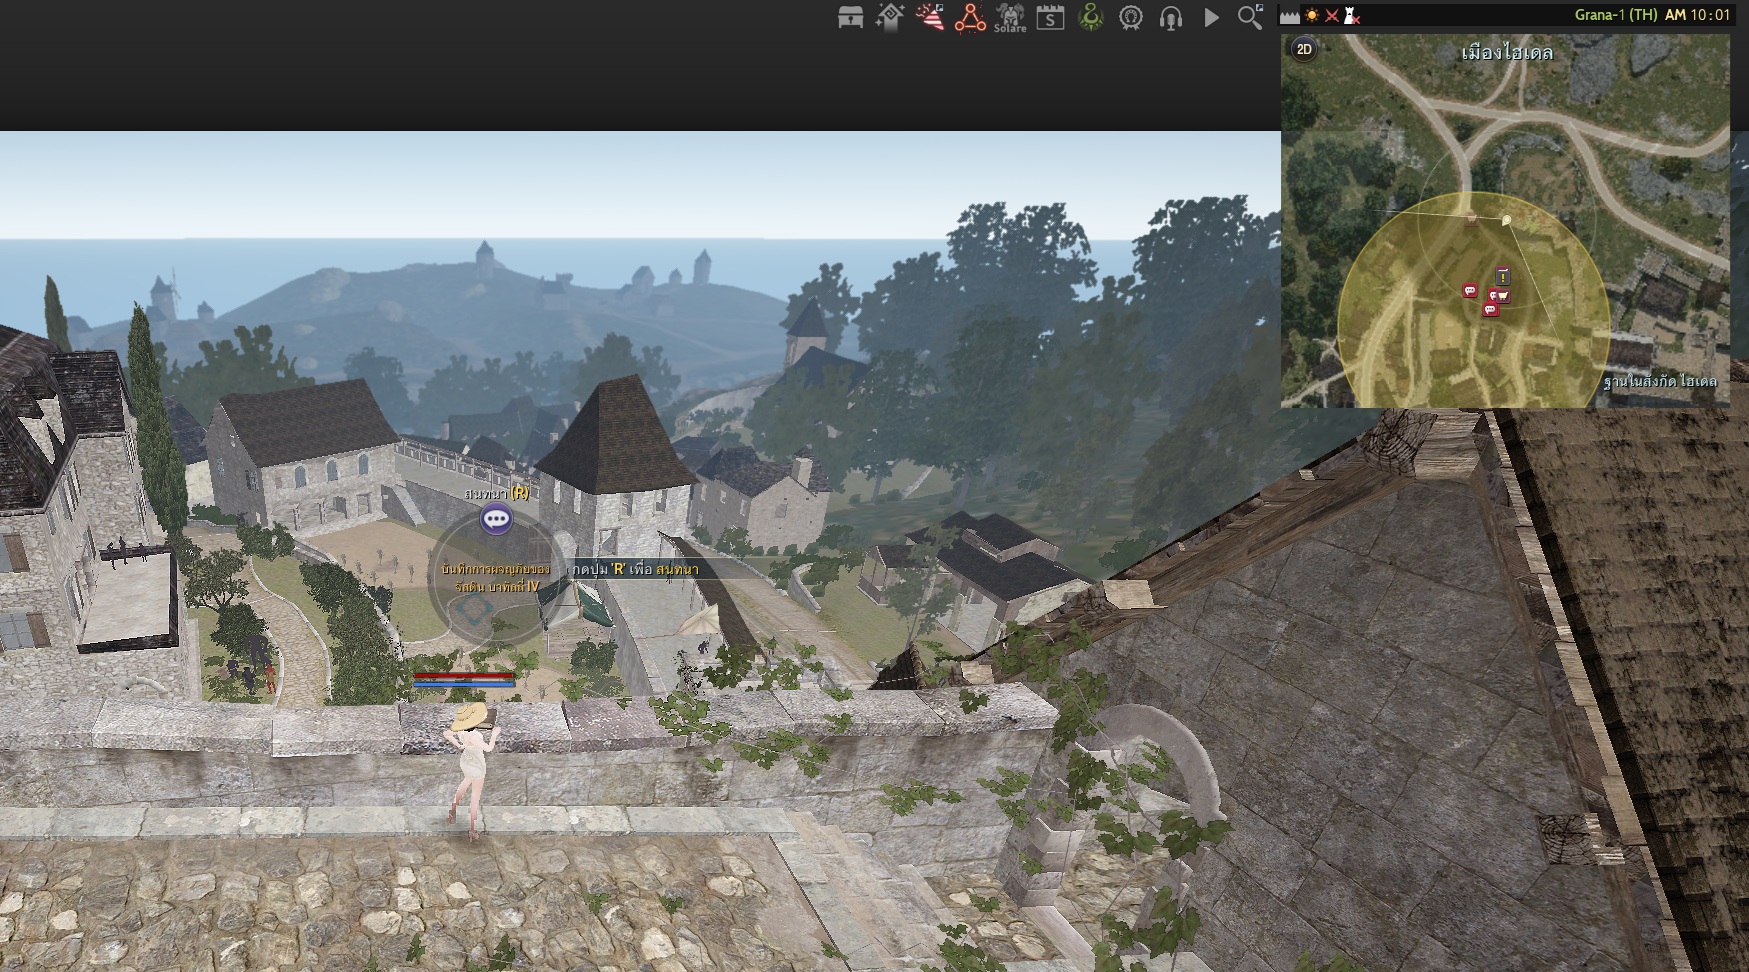Click the sun weather status icon
Image resolution: width=1749 pixels, height=972 pixels.
1311,15
